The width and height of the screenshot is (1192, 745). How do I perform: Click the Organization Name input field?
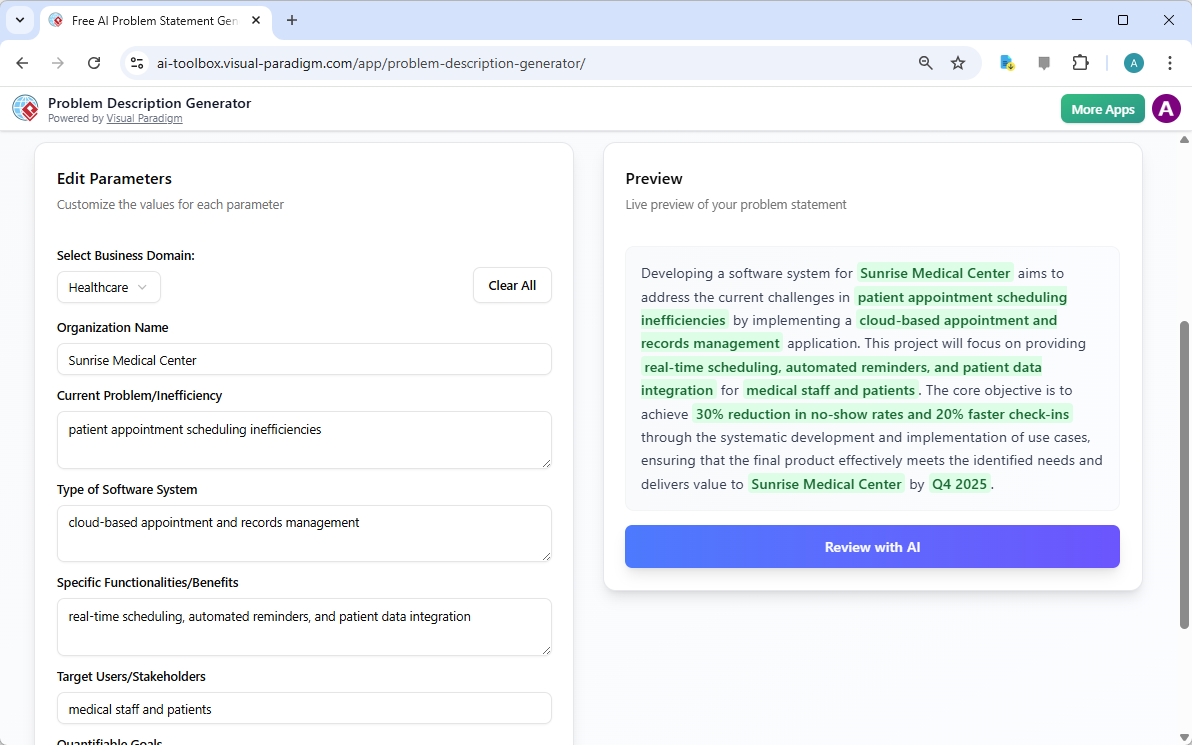(x=304, y=359)
